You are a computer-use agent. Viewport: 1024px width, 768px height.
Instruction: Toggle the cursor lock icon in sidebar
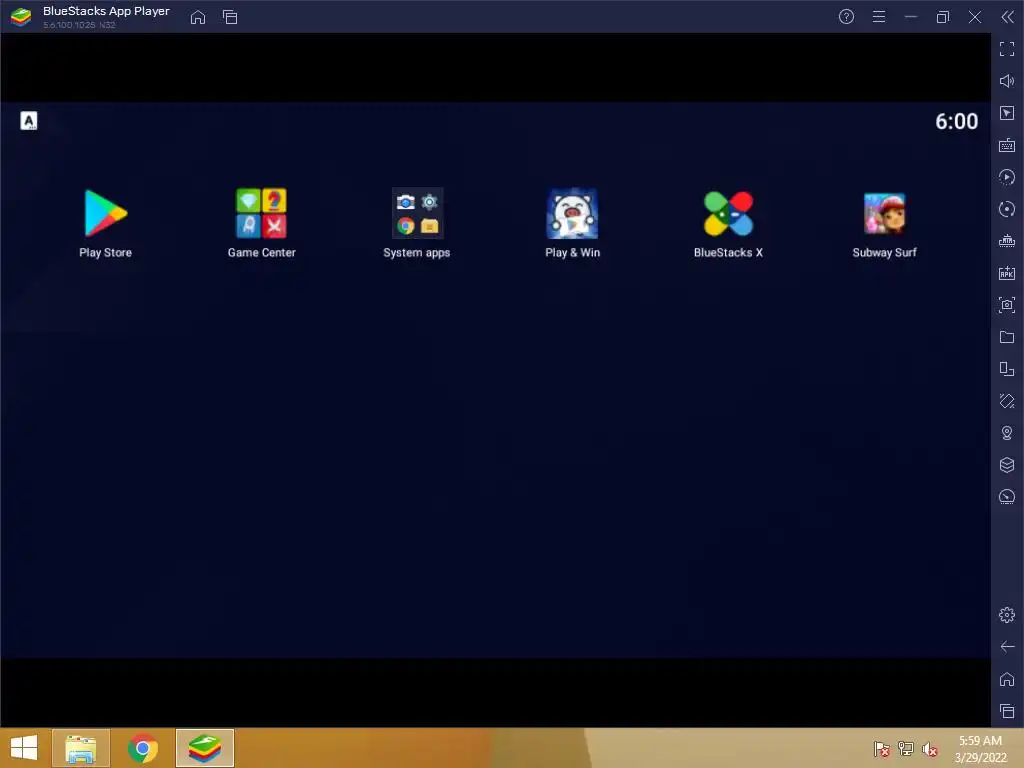tap(1007, 113)
